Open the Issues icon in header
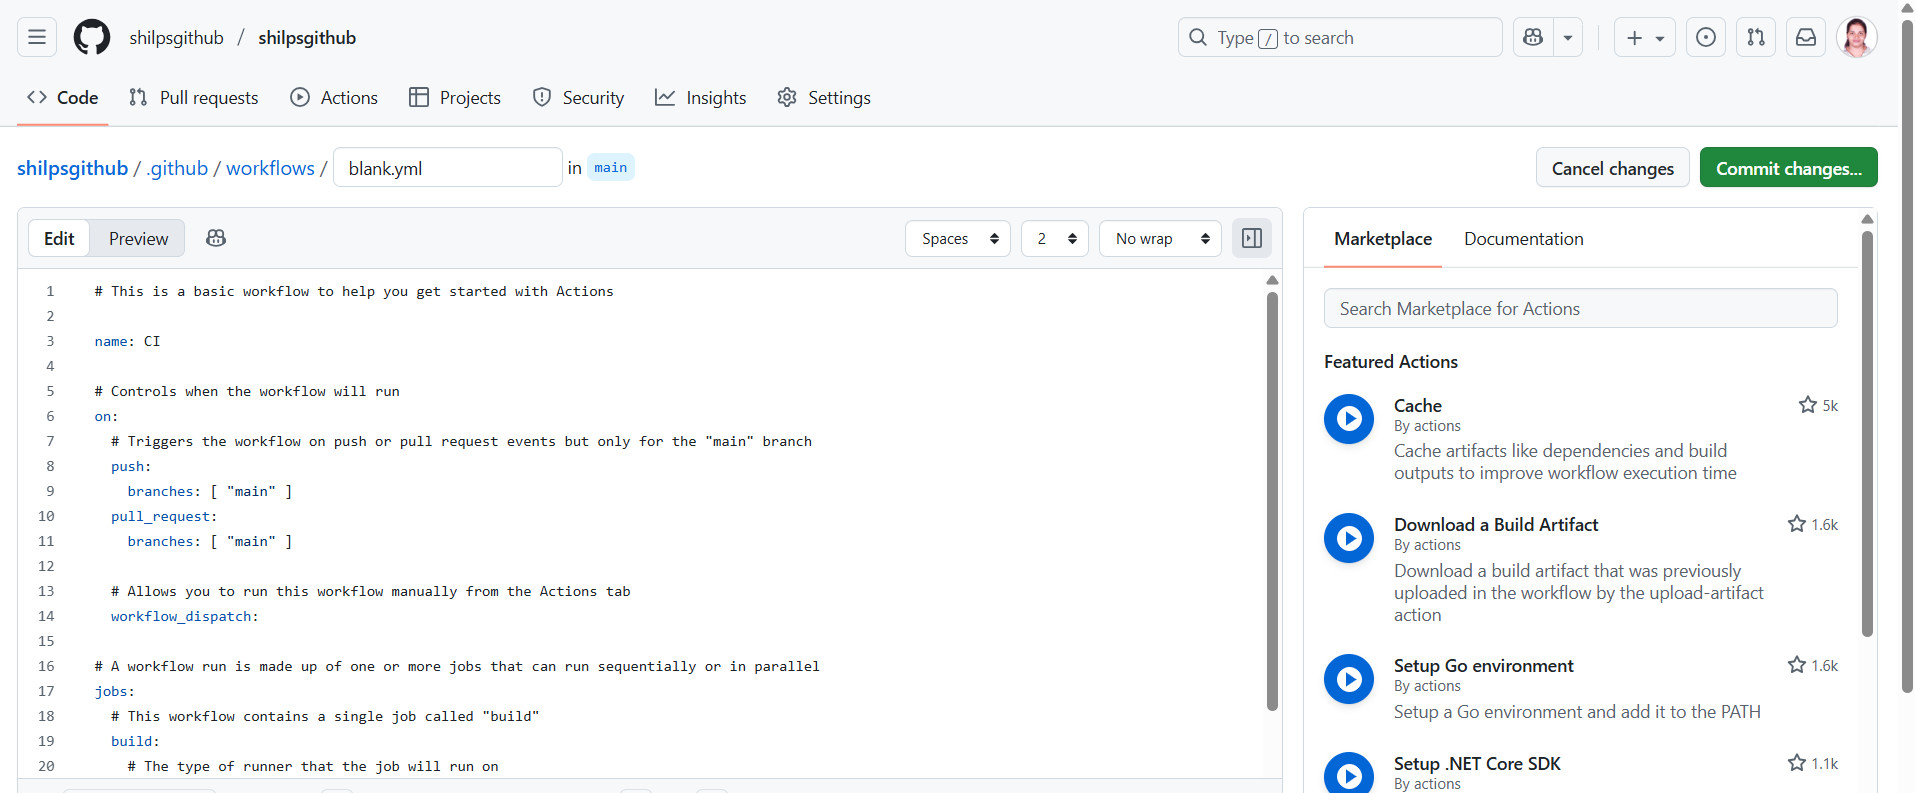Image resolution: width=1915 pixels, height=793 pixels. coord(1706,38)
